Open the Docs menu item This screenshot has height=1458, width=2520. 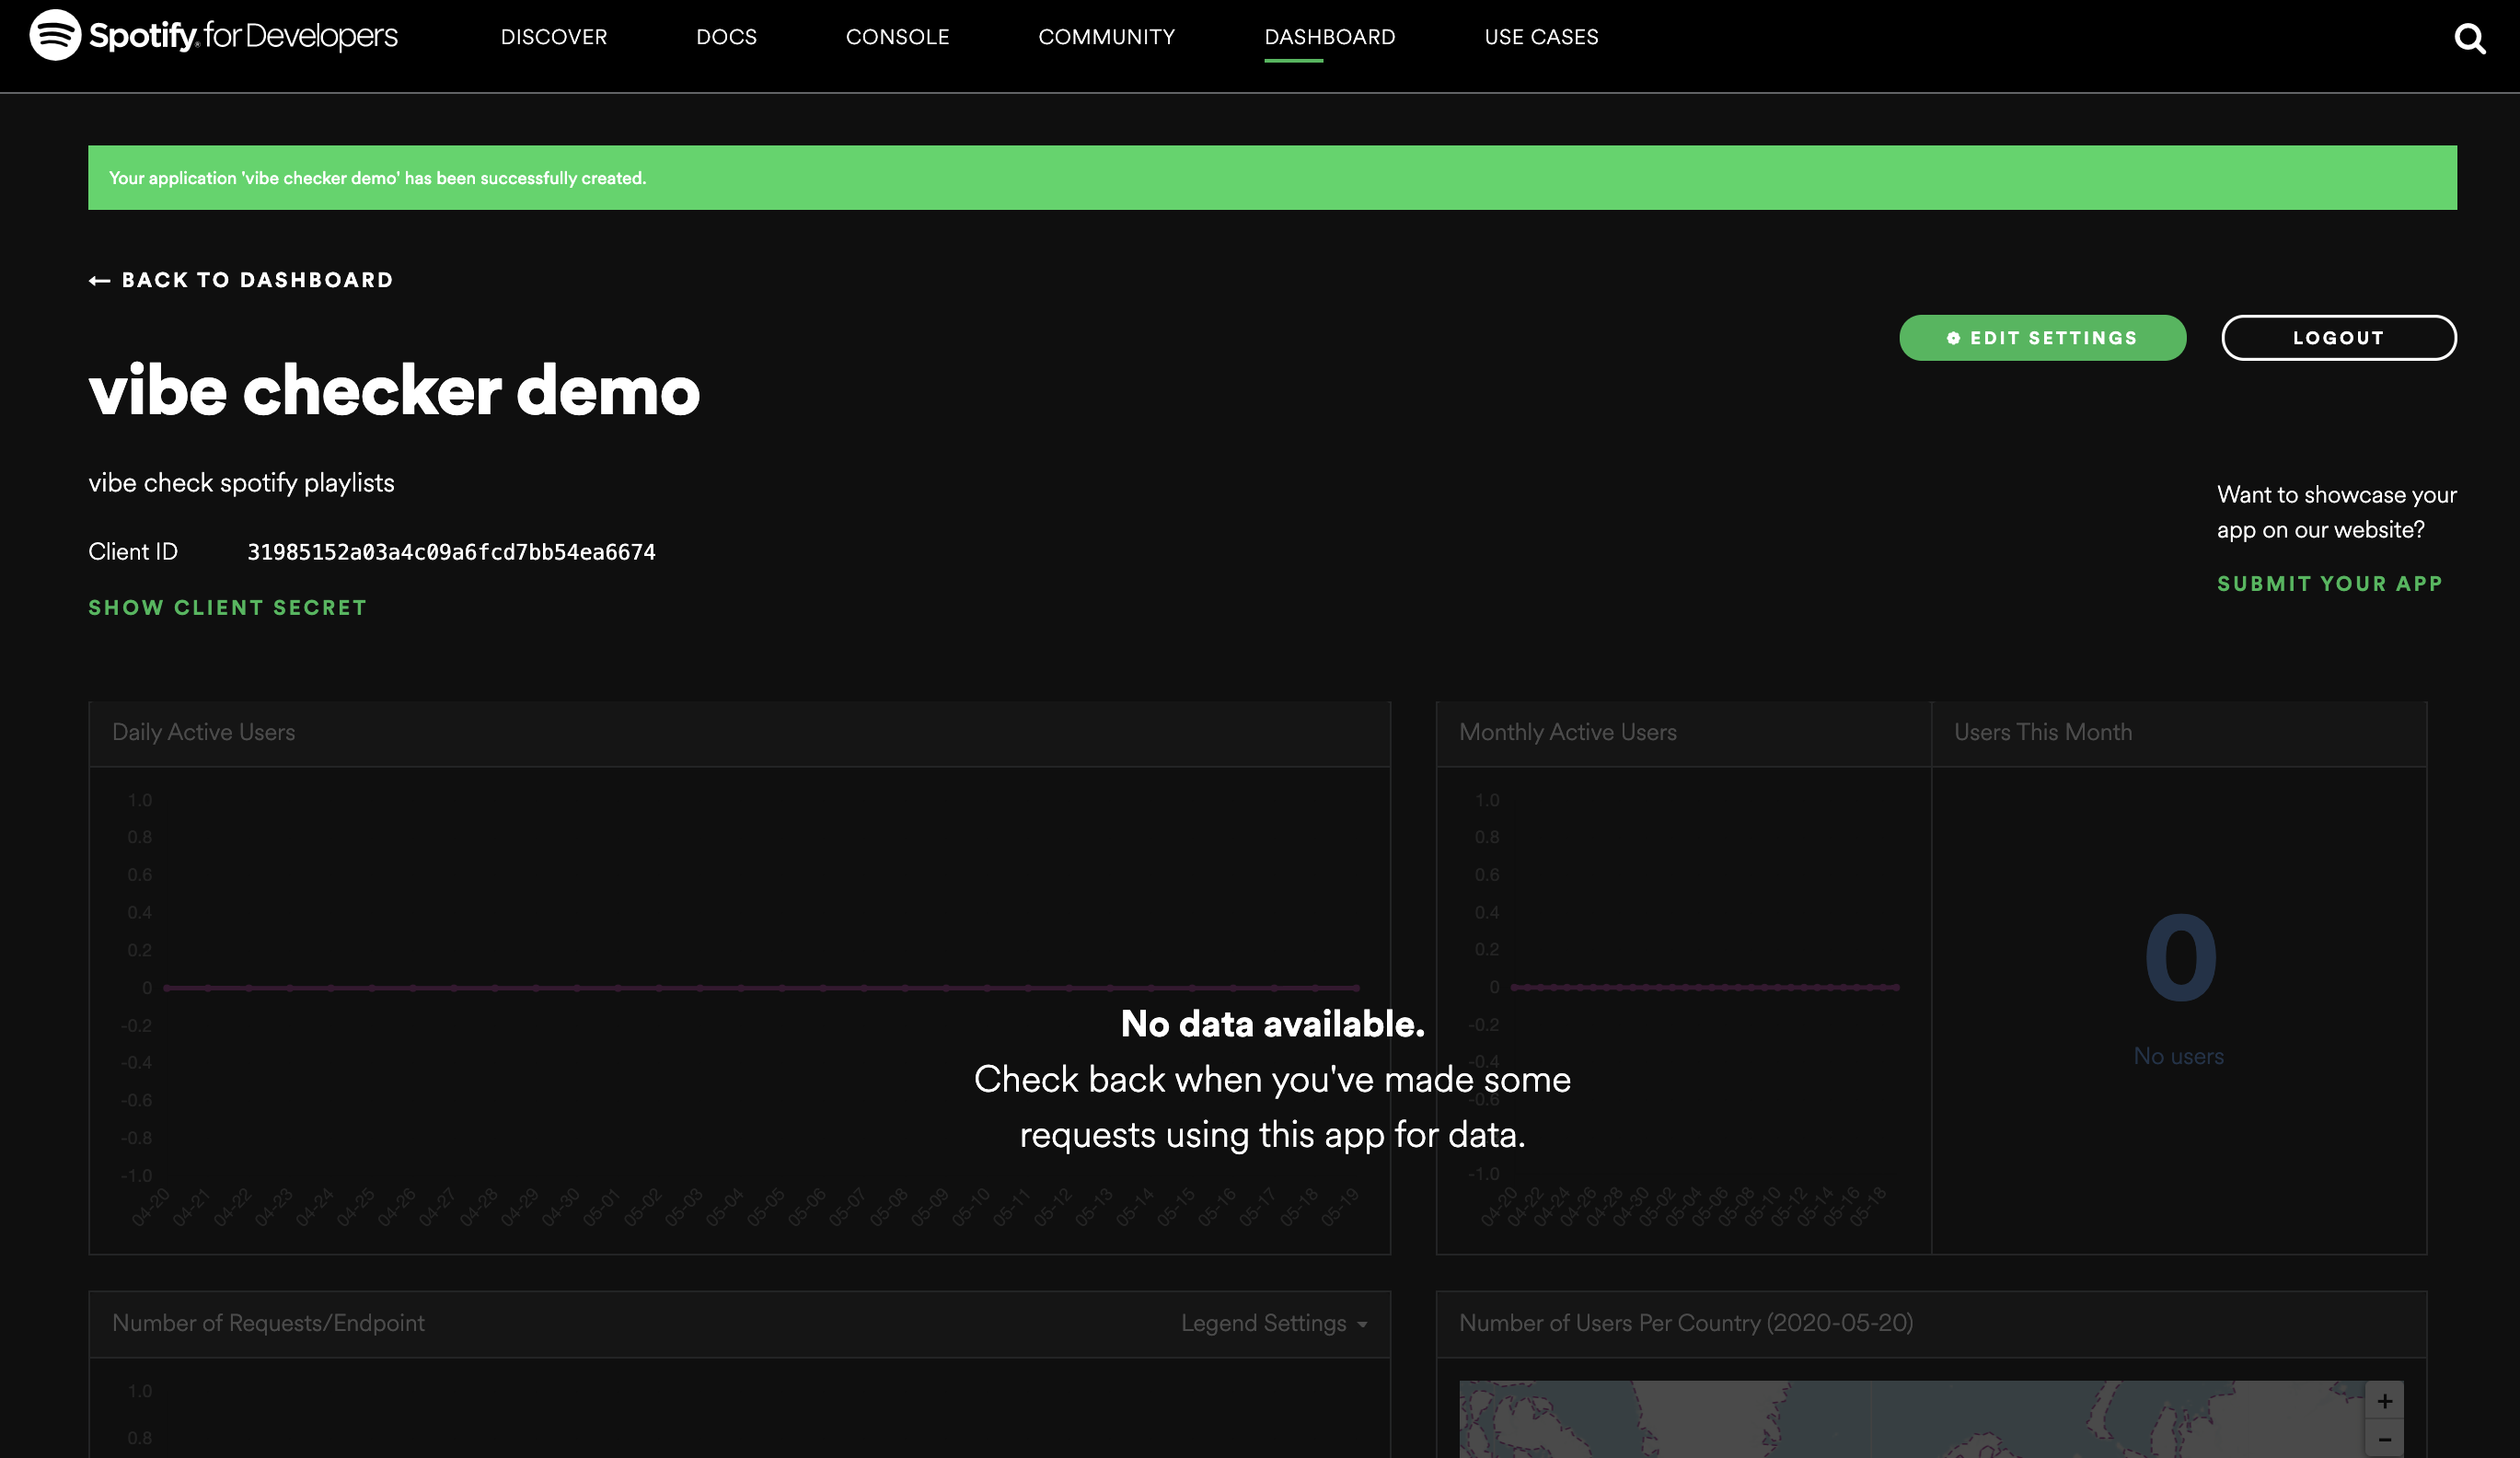[x=726, y=37]
